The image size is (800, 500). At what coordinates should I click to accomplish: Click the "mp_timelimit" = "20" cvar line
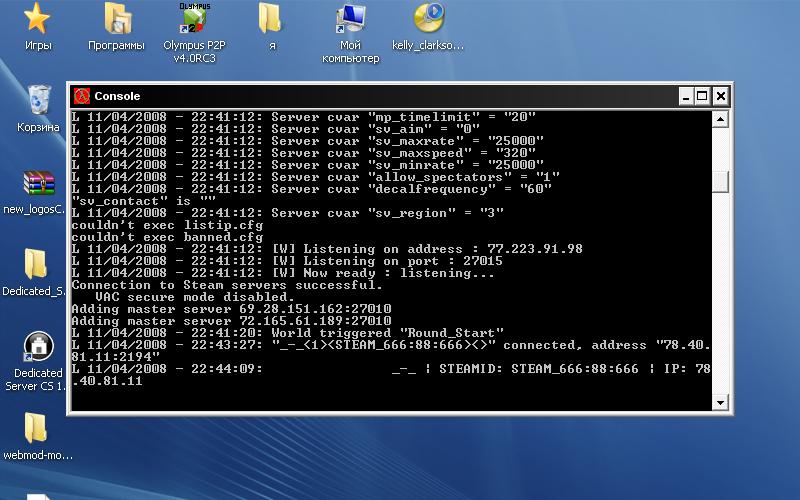[304, 117]
